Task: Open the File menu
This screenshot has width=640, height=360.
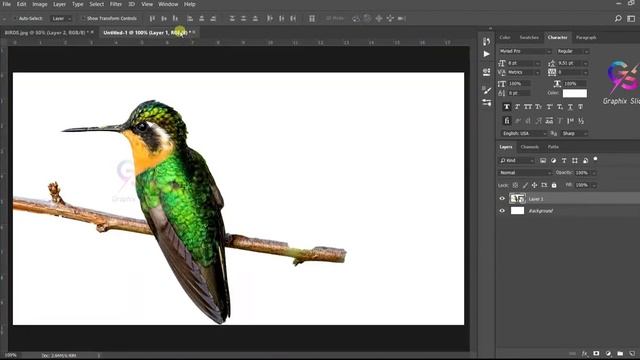Action: [x=7, y=4]
